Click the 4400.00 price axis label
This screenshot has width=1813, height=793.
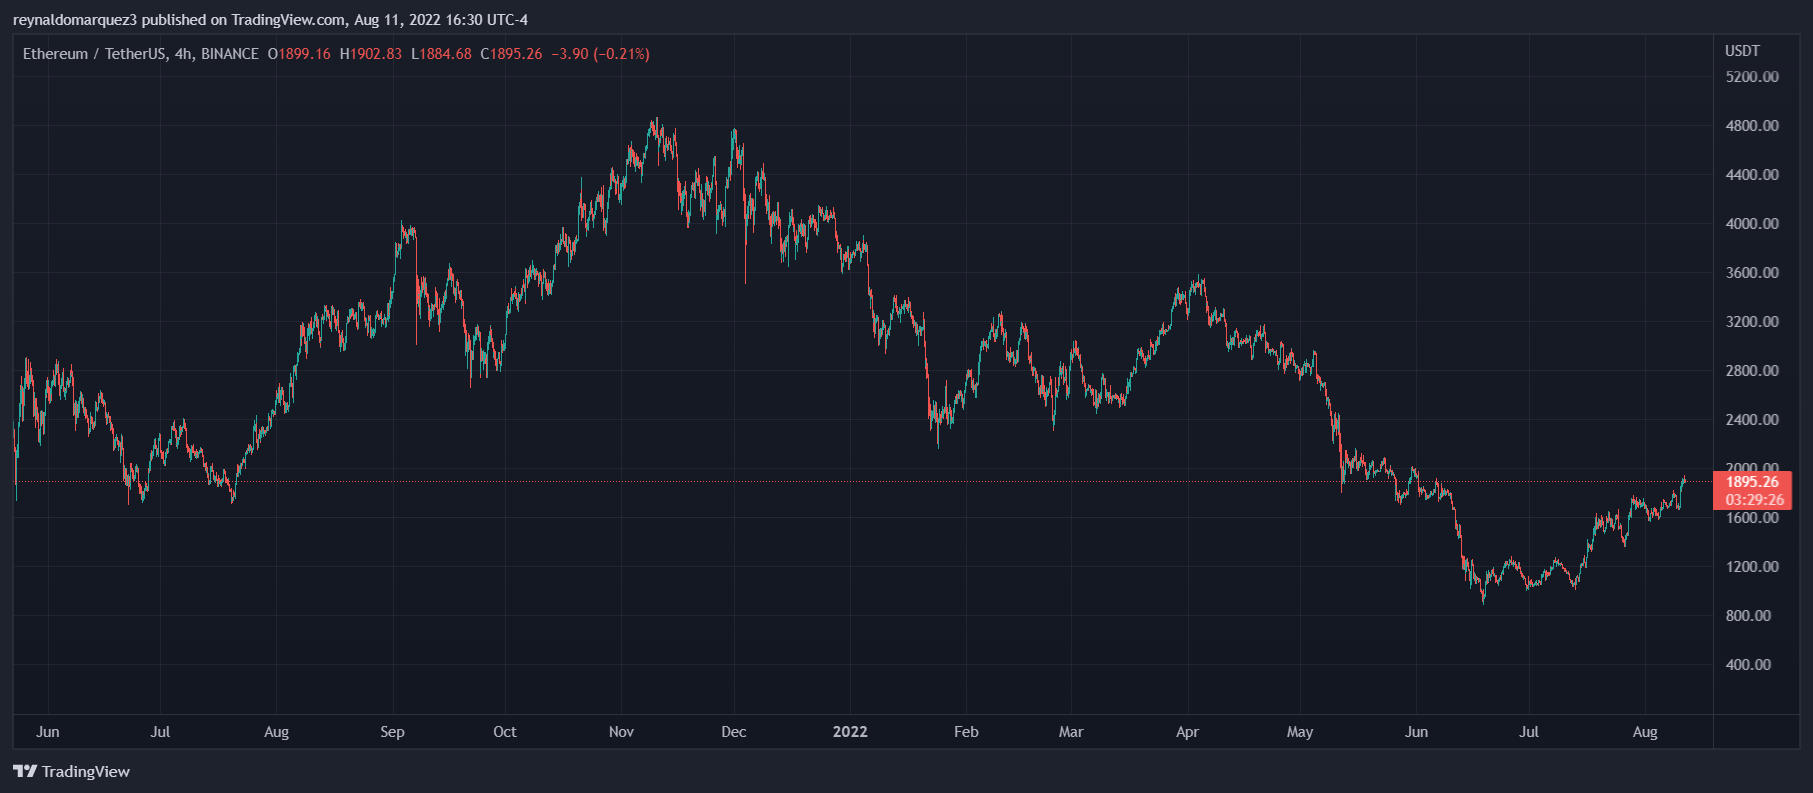(x=1752, y=175)
